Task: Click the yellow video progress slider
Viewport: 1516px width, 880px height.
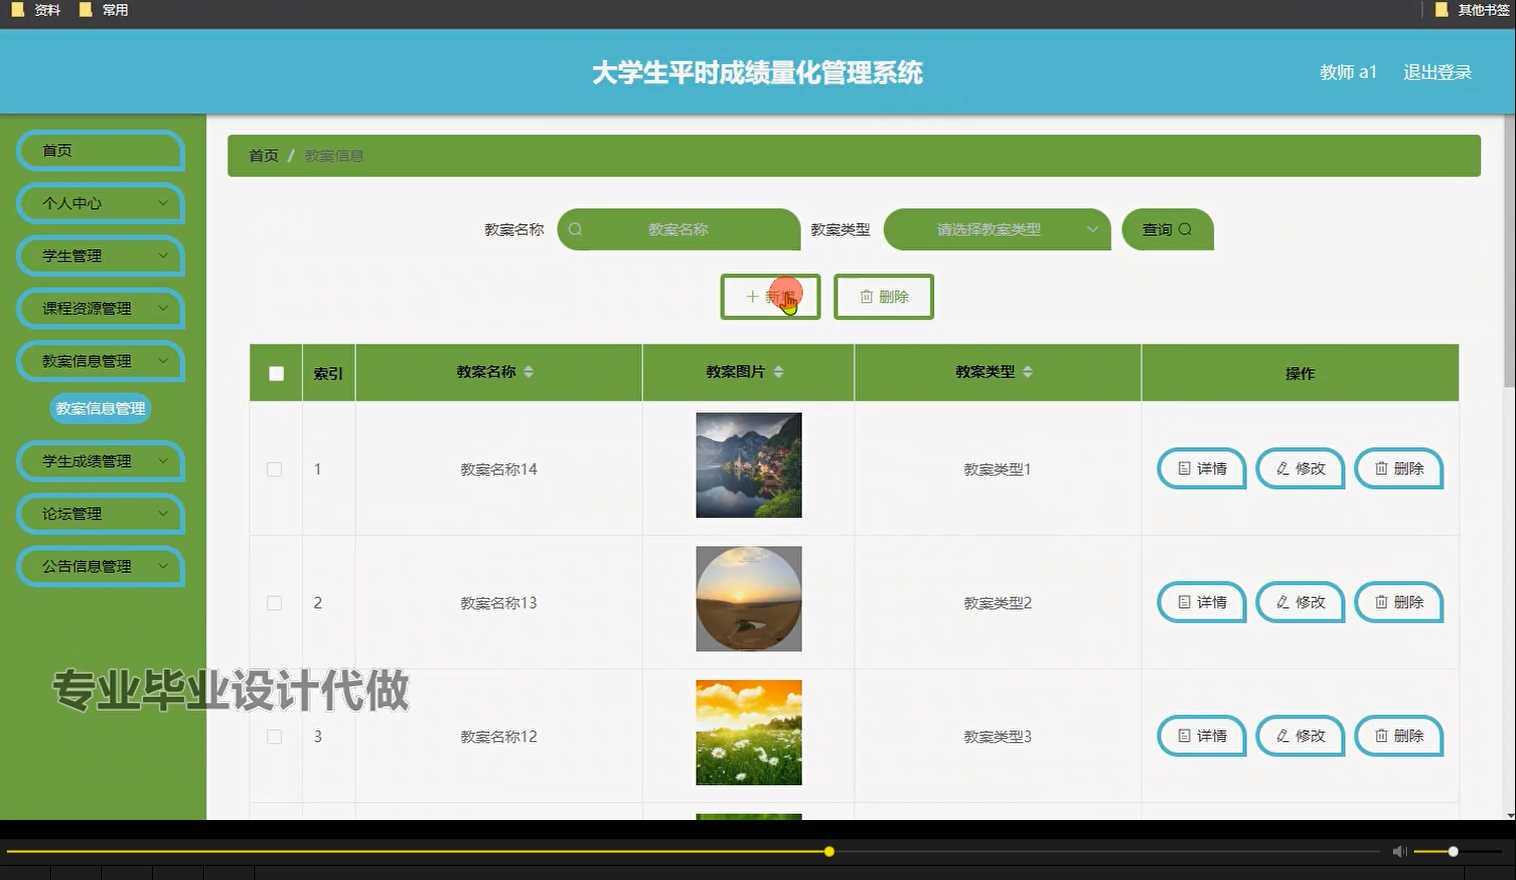Action: 828,851
